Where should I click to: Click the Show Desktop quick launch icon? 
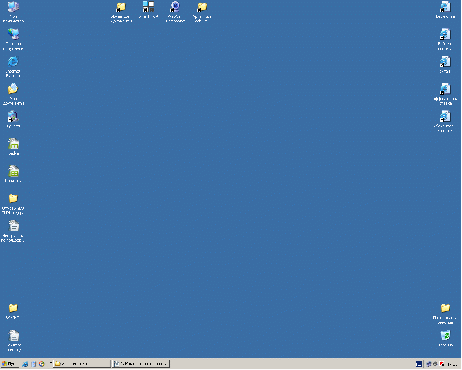(x=33, y=364)
